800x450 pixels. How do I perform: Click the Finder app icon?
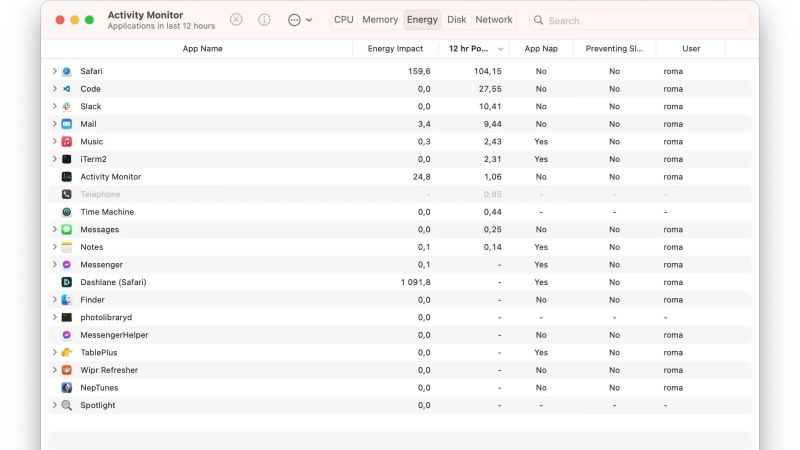(67, 300)
